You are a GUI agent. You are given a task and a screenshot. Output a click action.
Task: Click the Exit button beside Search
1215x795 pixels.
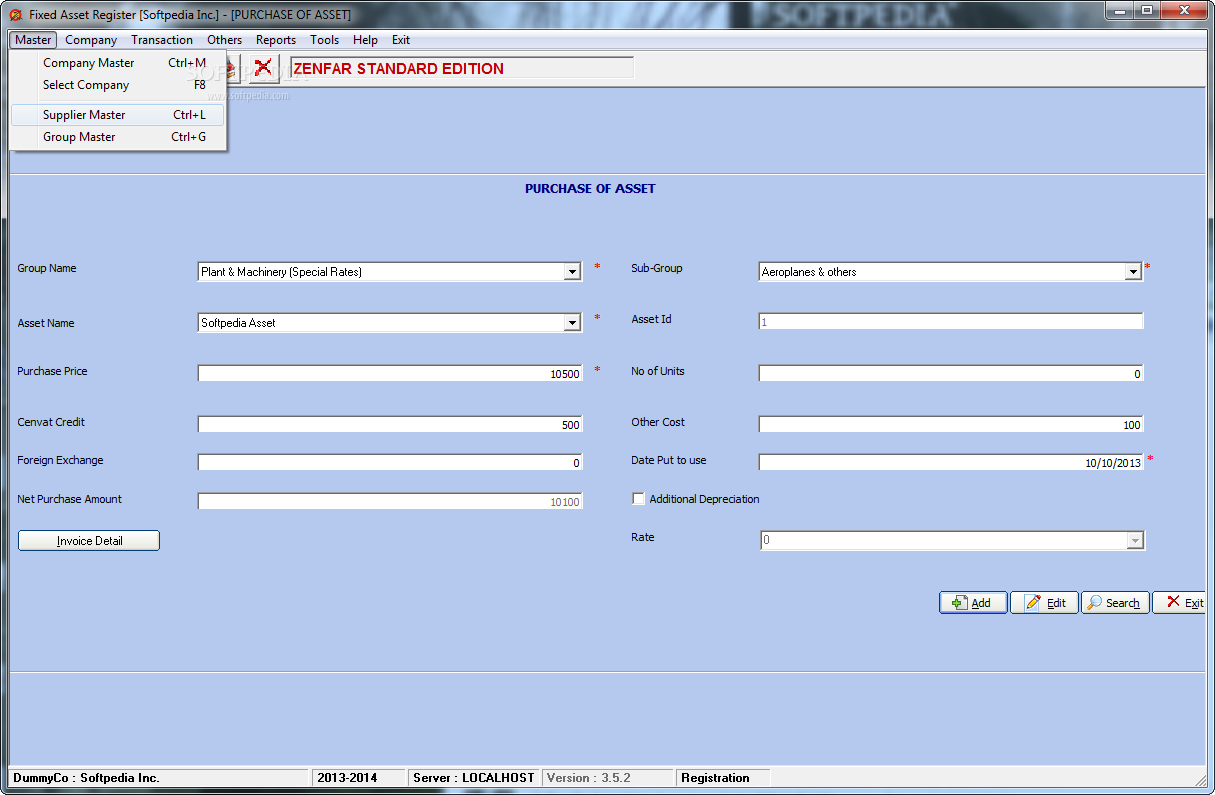pyautogui.click(x=1181, y=603)
